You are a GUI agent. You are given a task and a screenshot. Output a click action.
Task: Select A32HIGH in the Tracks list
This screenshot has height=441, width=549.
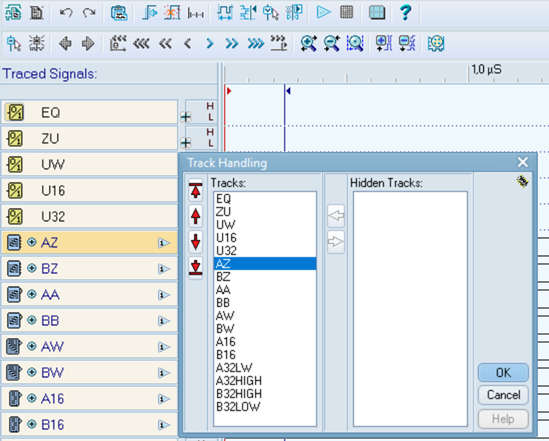pyautogui.click(x=265, y=380)
